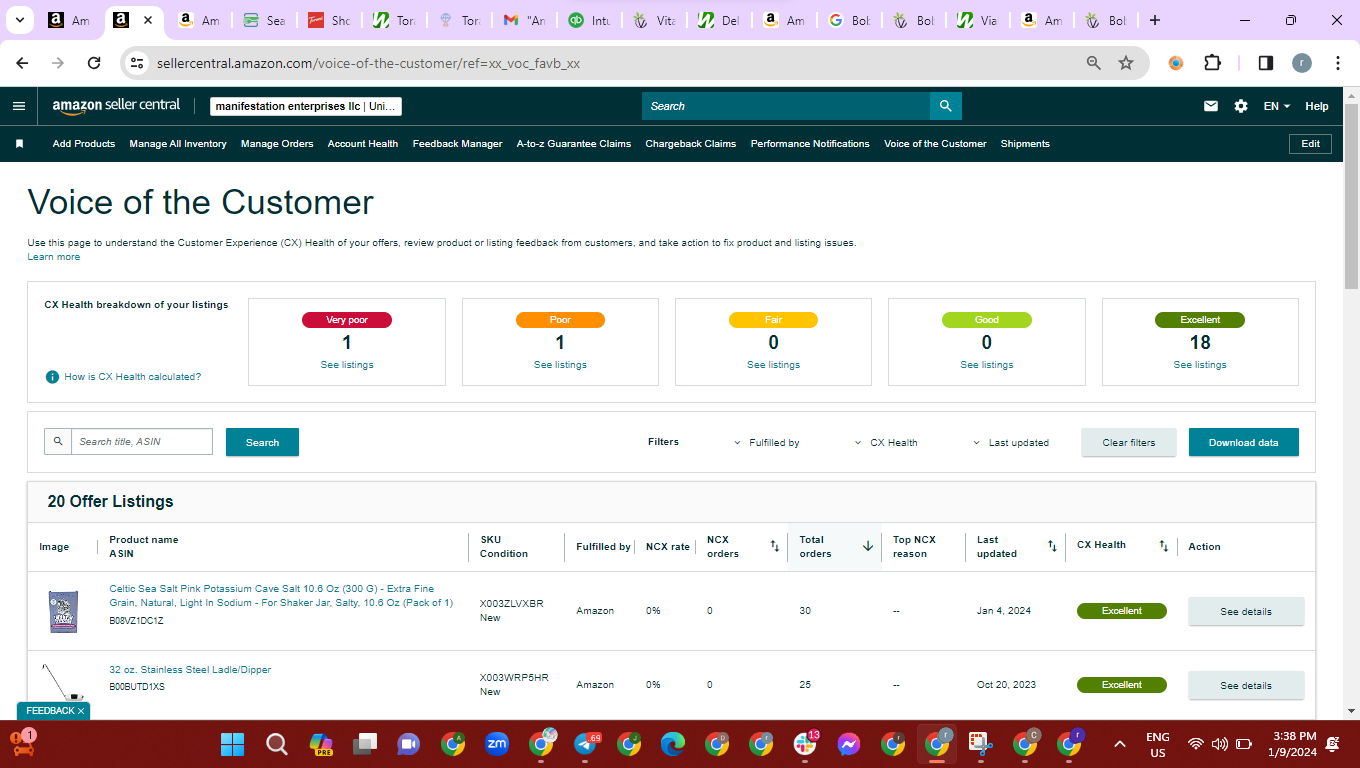Open Performance Notifications
Screen dimensions: 1360x768
(x=810, y=144)
